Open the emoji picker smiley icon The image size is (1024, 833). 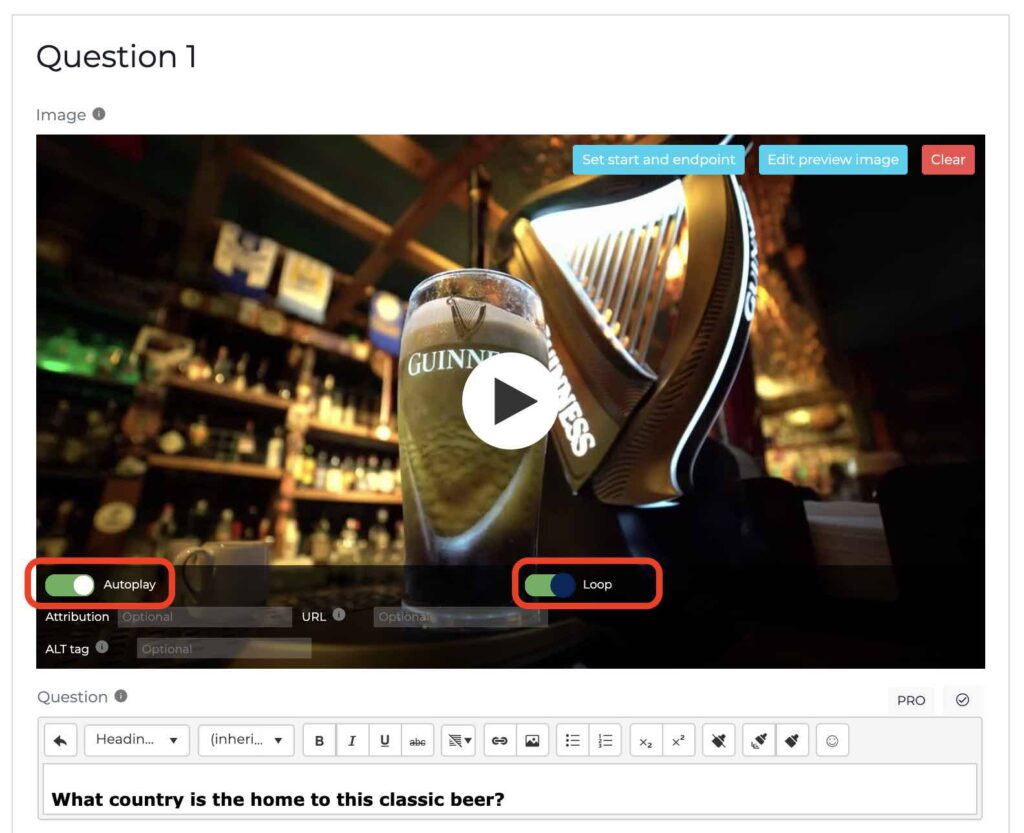[832, 740]
